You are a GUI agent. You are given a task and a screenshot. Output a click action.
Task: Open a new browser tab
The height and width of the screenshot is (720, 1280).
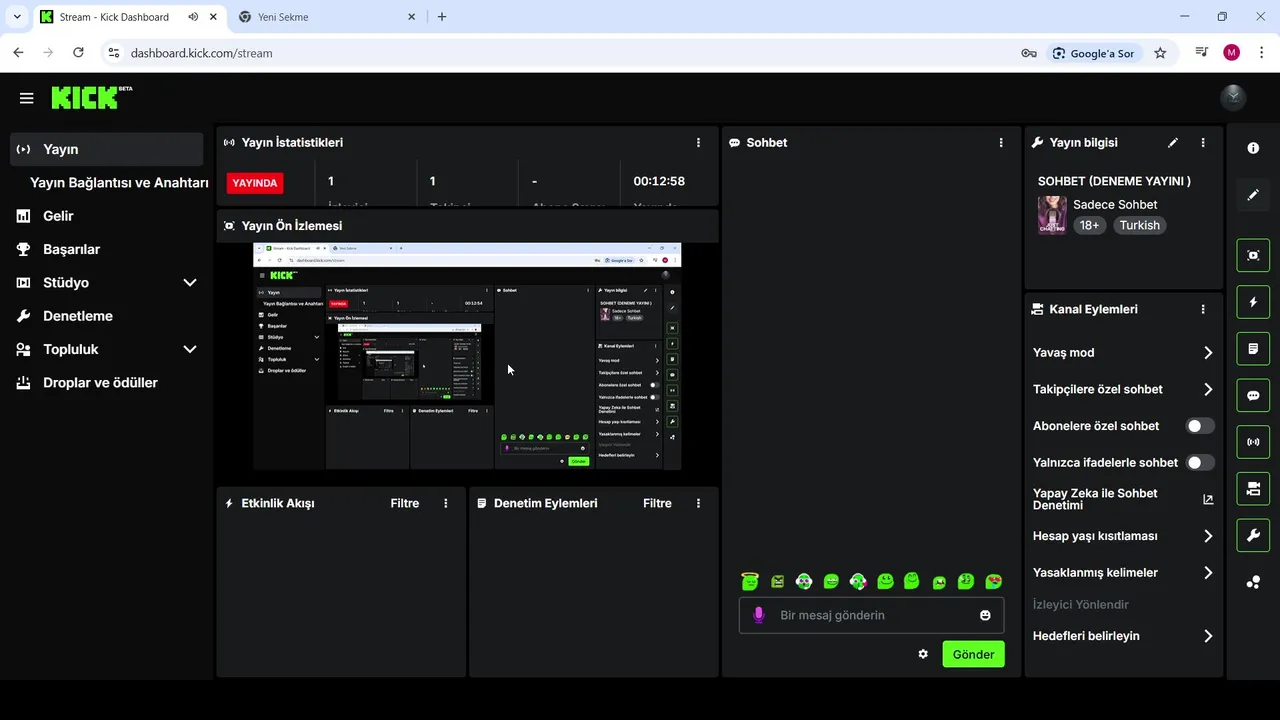coord(442,17)
